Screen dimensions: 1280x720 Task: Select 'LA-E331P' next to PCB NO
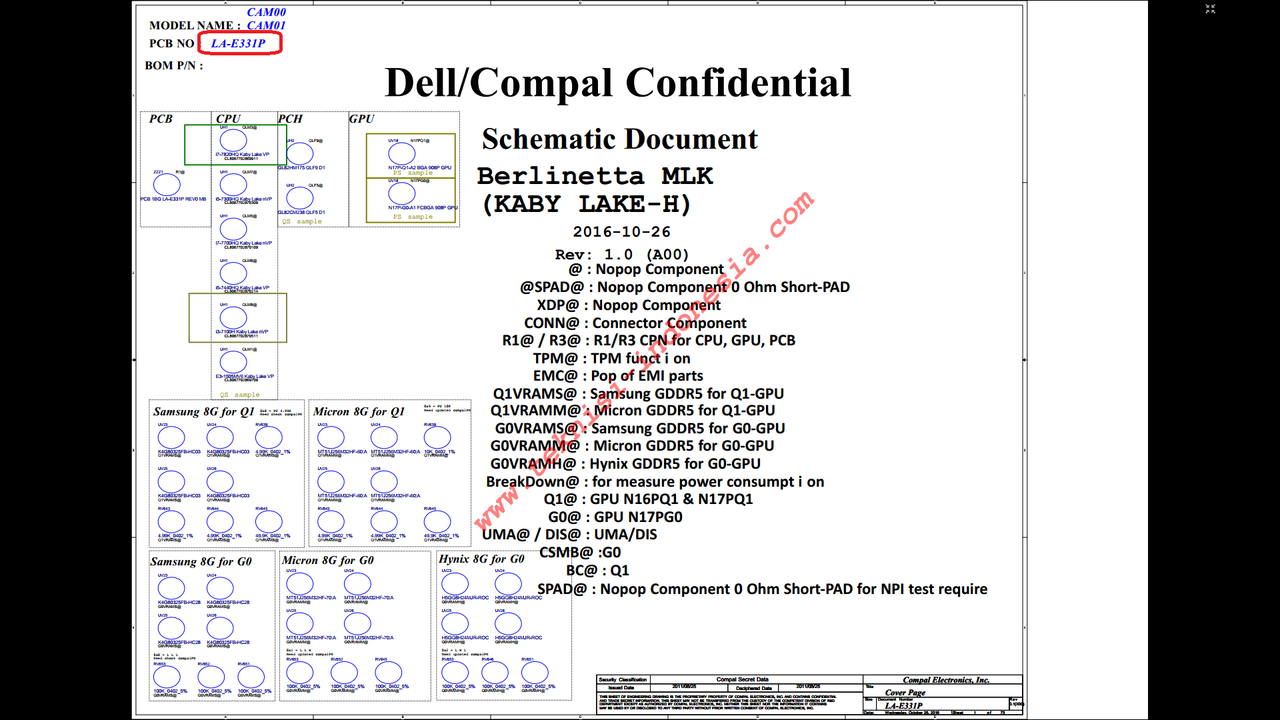tap(238, 44)
